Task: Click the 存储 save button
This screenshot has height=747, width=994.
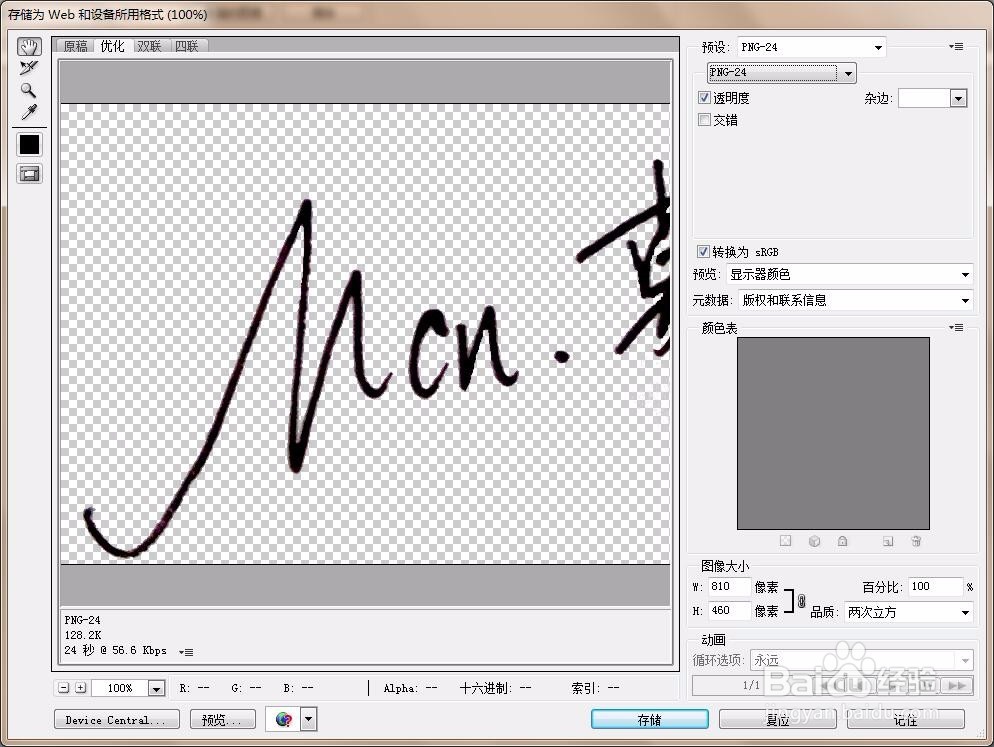Action: [x=650, y=719]
